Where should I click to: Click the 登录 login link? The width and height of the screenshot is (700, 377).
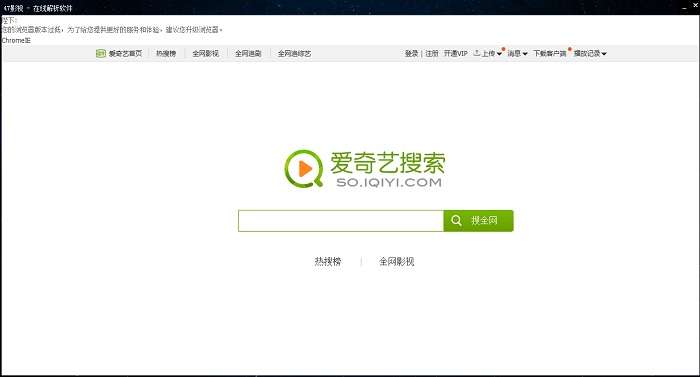point(411,54)
